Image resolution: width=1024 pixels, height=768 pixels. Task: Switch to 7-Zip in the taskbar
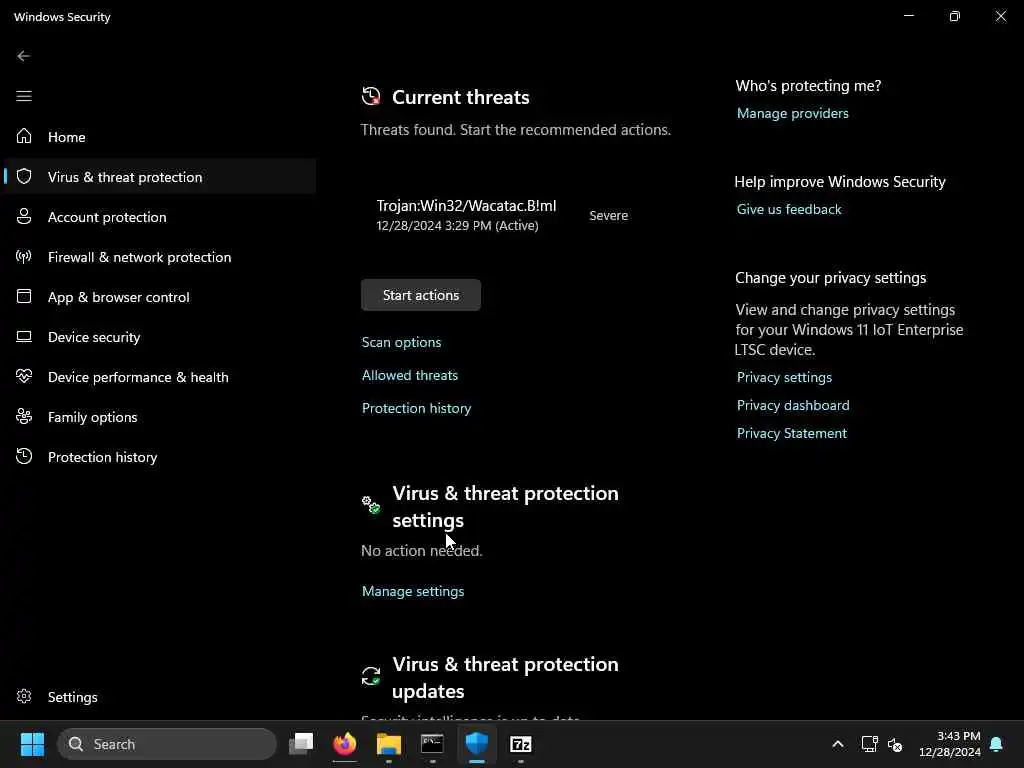click(x=520, y=744)
